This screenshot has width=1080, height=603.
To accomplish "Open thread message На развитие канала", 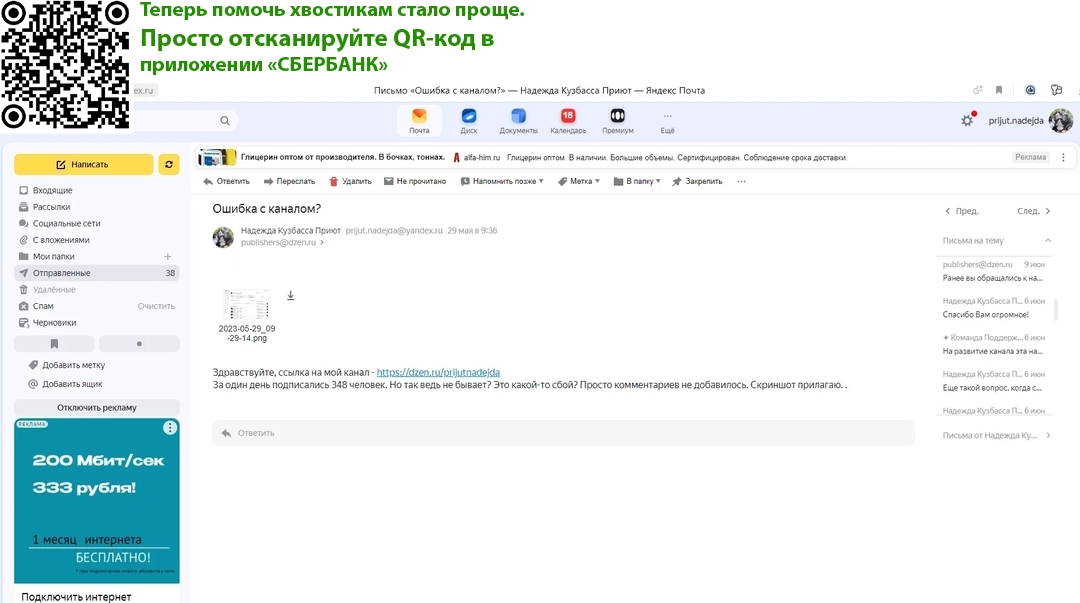I will (993, 345).
